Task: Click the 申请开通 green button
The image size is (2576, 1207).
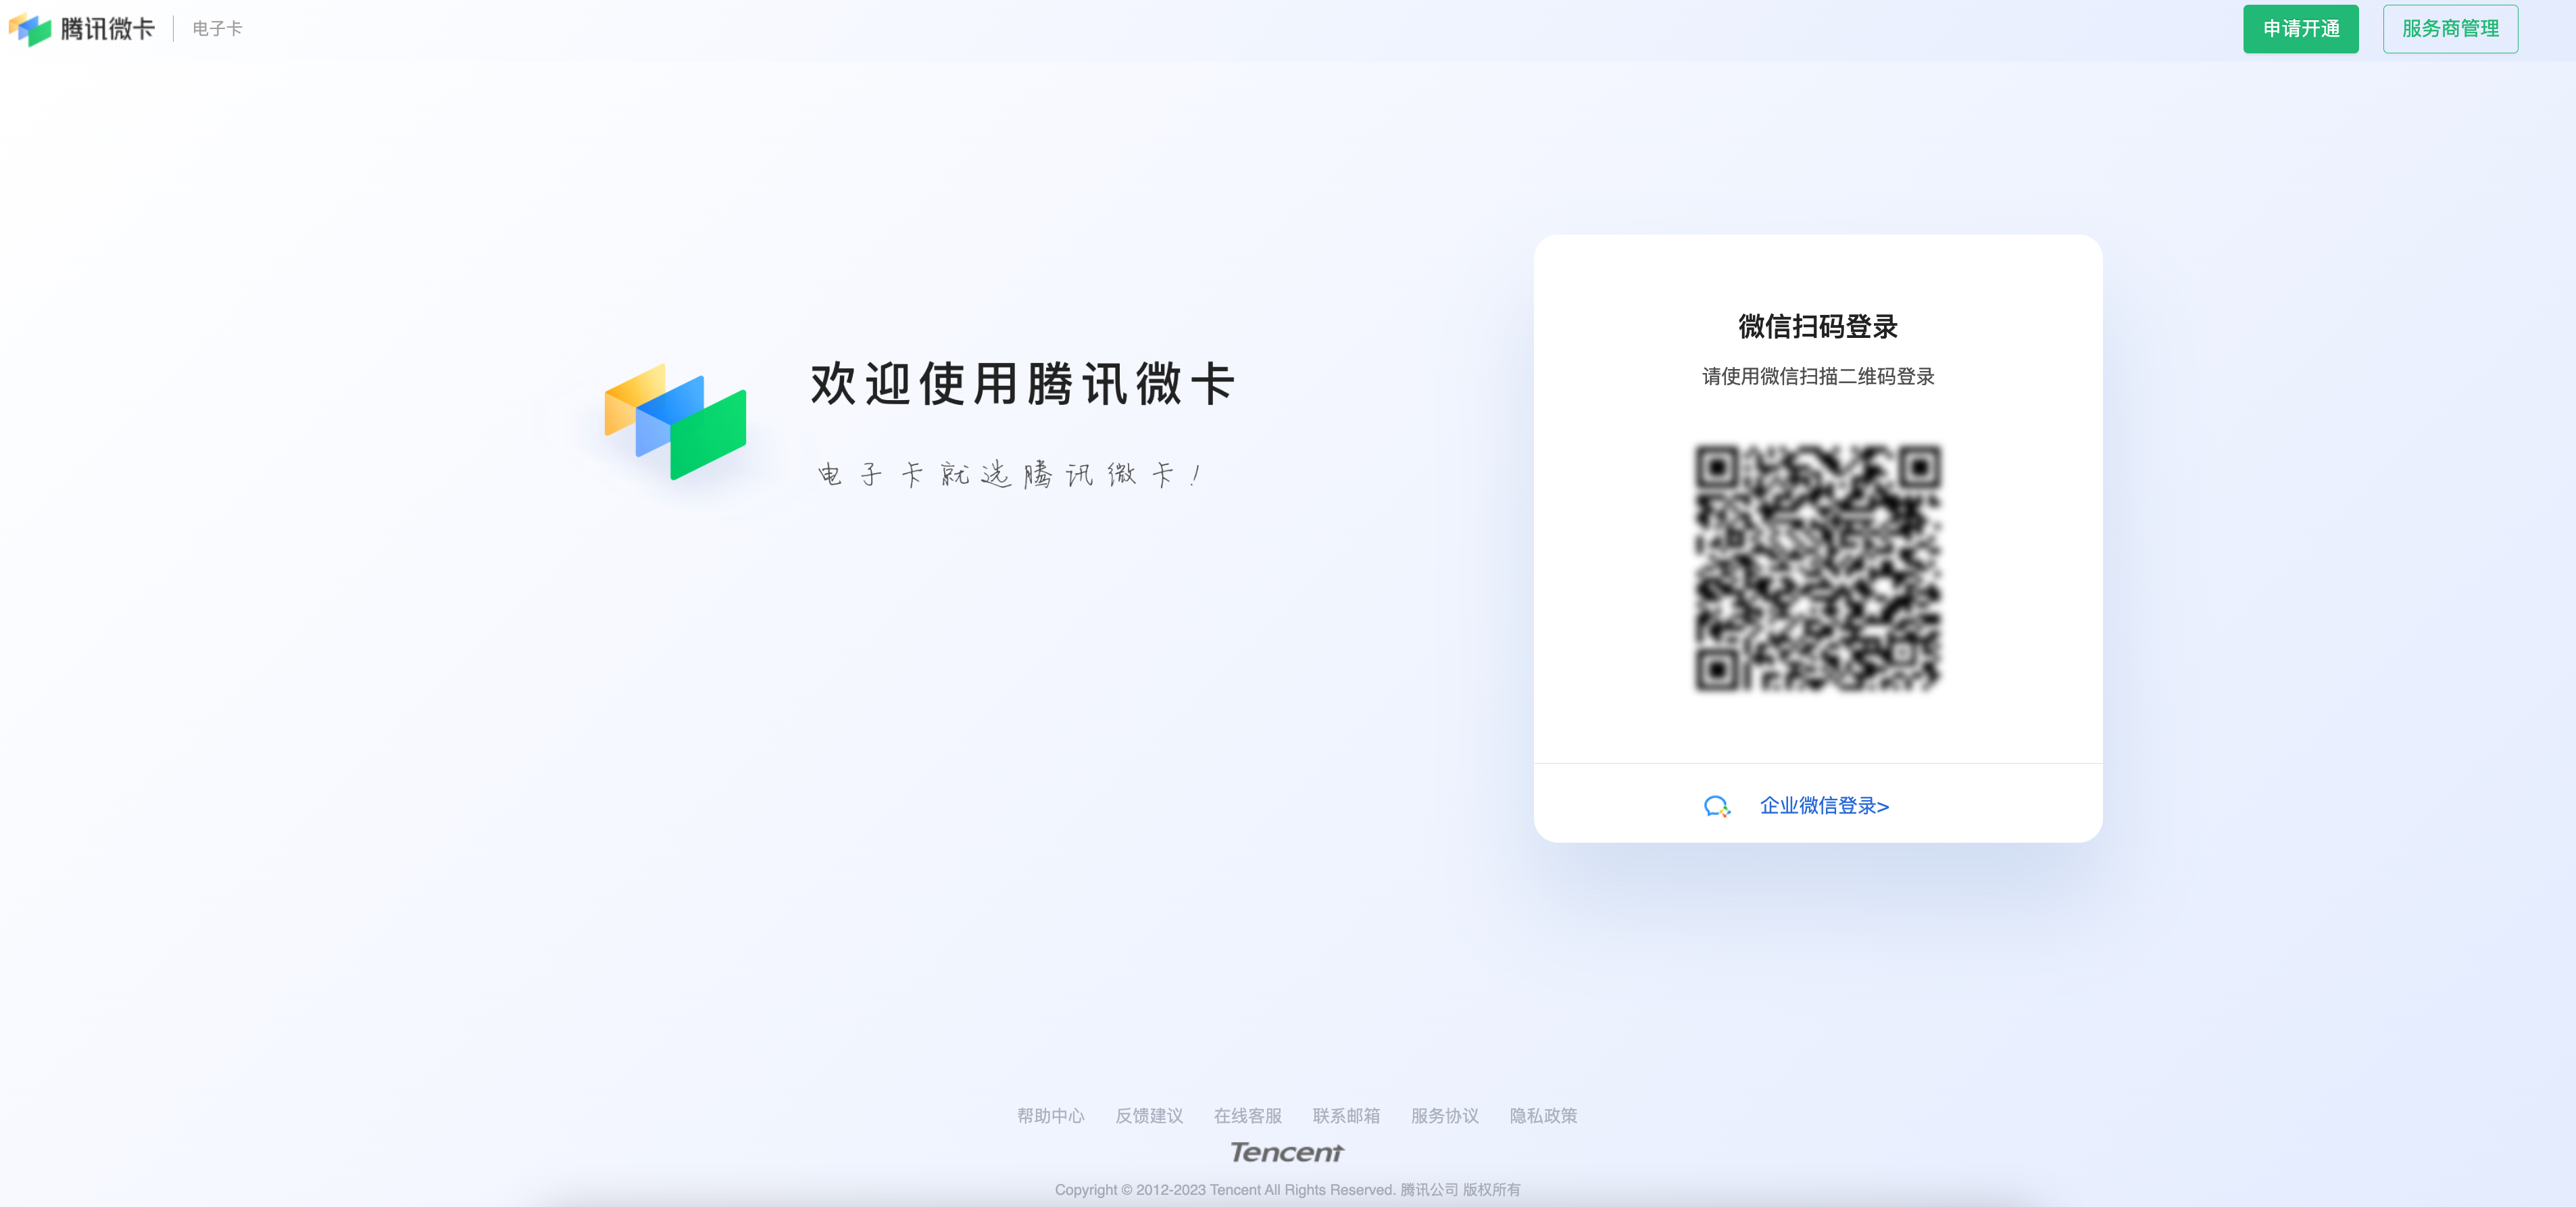Action: pos(2300,29)
